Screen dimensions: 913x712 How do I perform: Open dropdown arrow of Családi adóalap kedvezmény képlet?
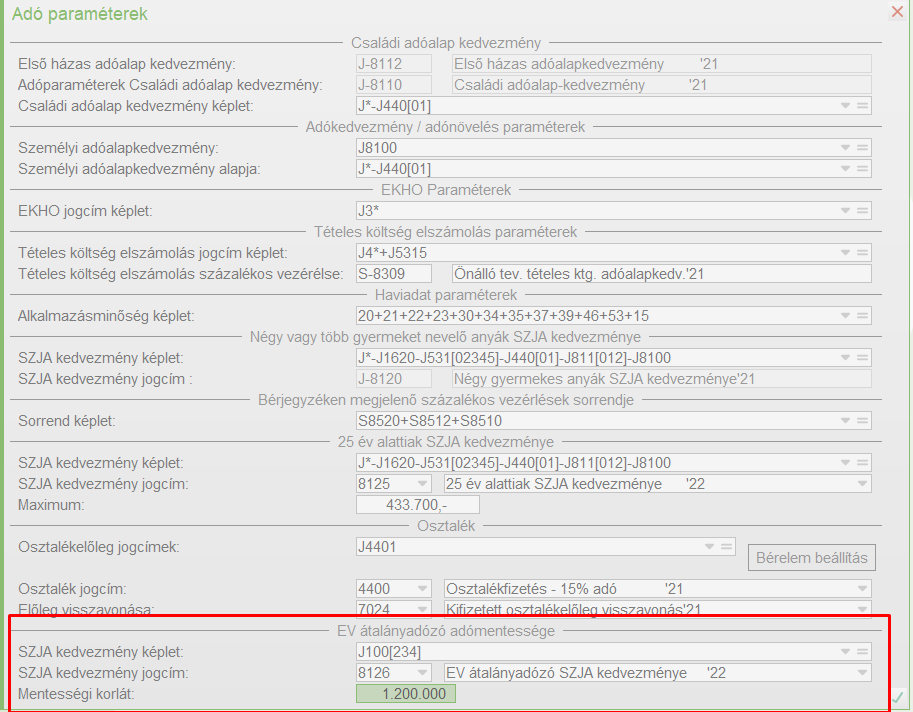845,106
